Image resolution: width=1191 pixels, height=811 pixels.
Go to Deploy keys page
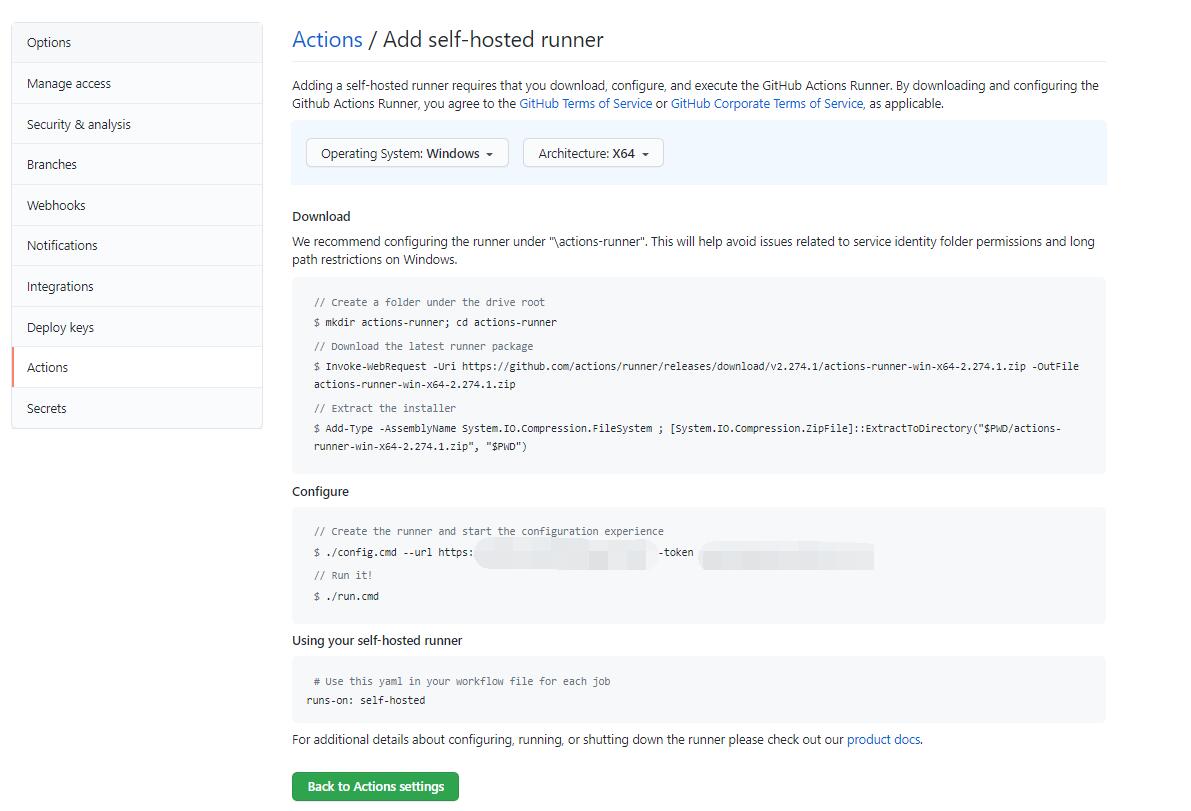[137, 328]
